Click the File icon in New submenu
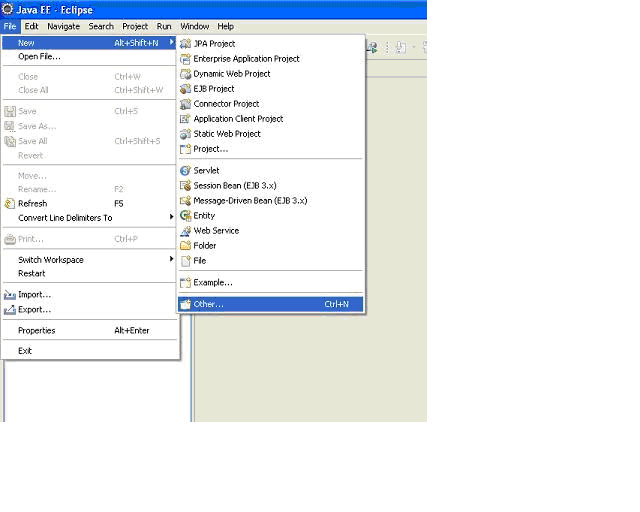The height and width of the screenshot is (512, 640). [x=185, y=261]
